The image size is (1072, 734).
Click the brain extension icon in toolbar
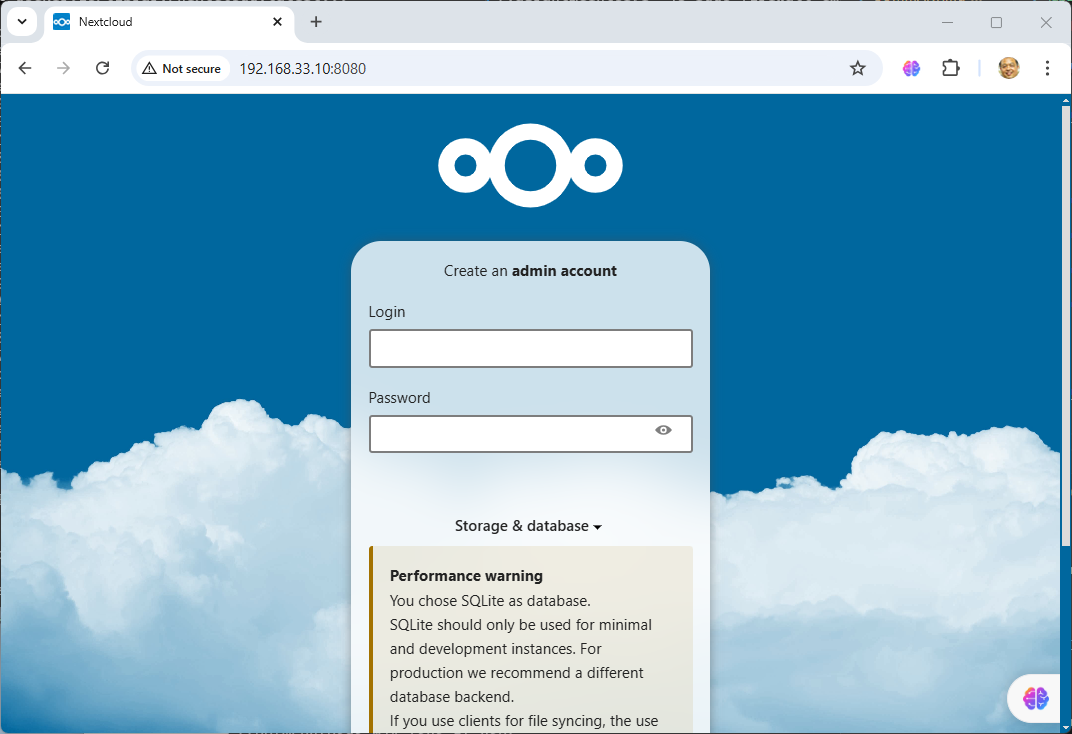point(911,68)
